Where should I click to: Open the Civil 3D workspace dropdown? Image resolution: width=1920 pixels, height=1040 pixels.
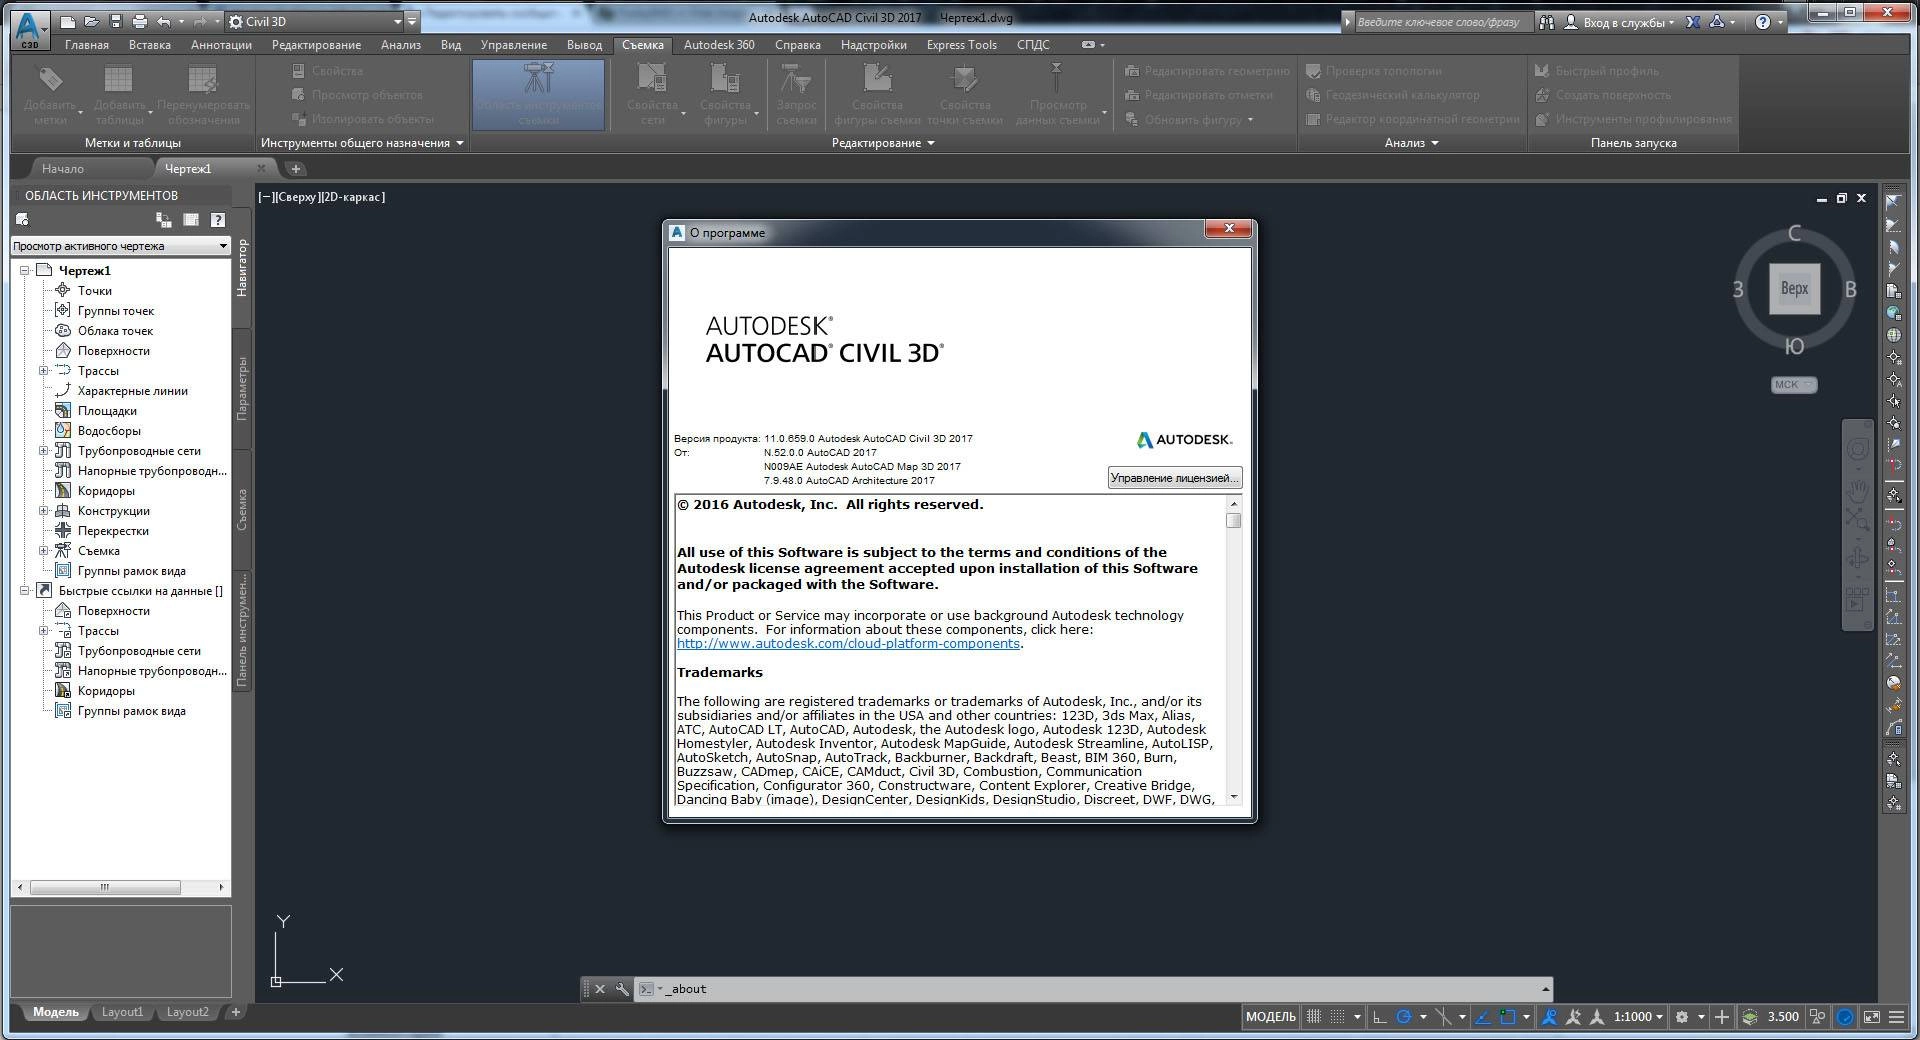tap(314, 21)
